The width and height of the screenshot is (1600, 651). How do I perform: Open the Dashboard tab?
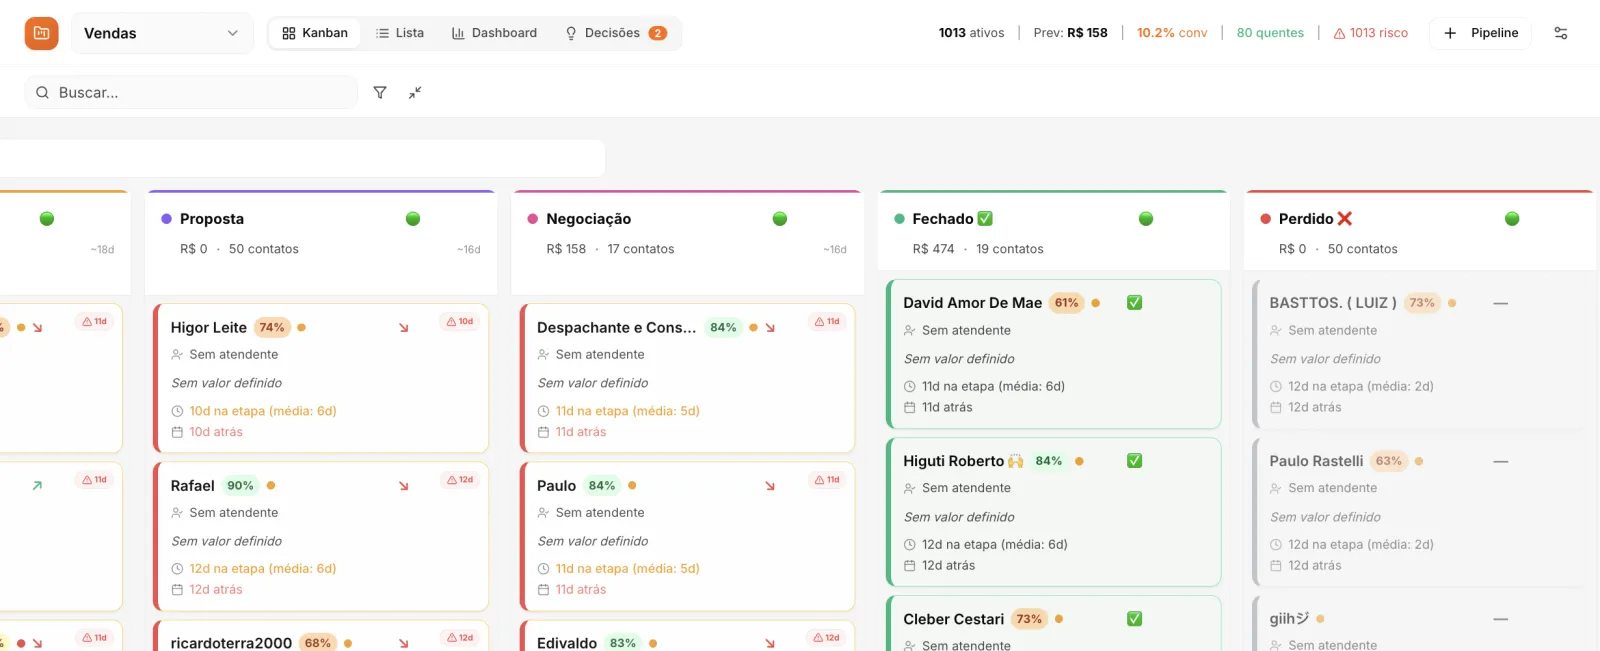point(494,33)
